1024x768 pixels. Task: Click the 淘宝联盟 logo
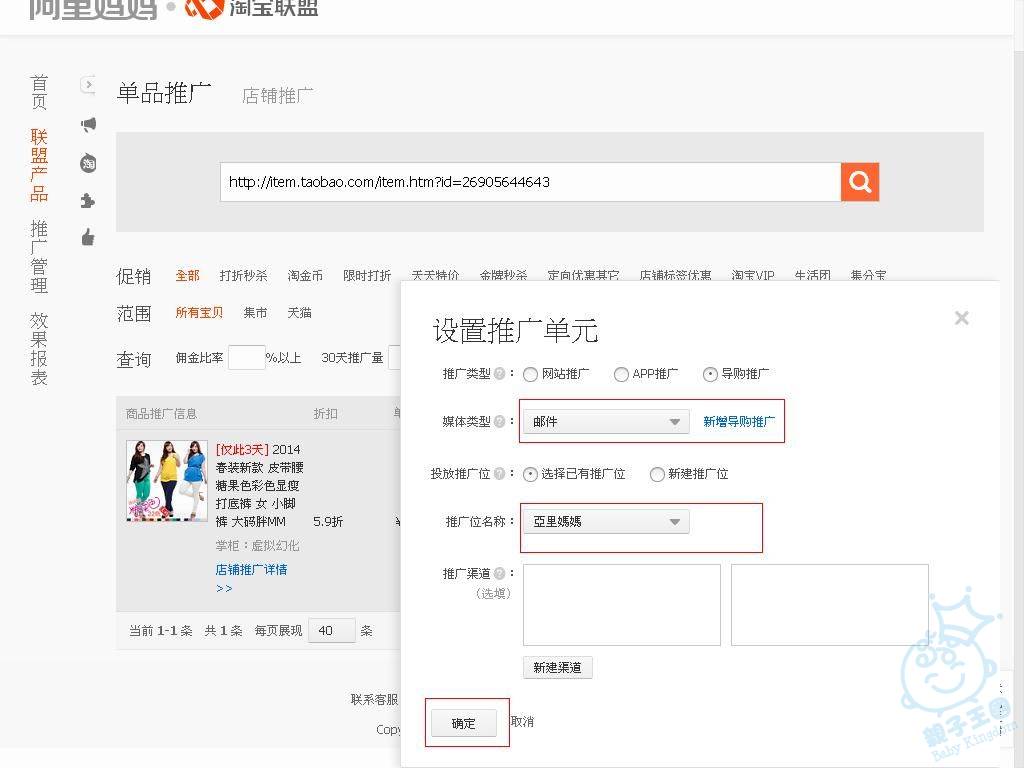pos(251,9)
